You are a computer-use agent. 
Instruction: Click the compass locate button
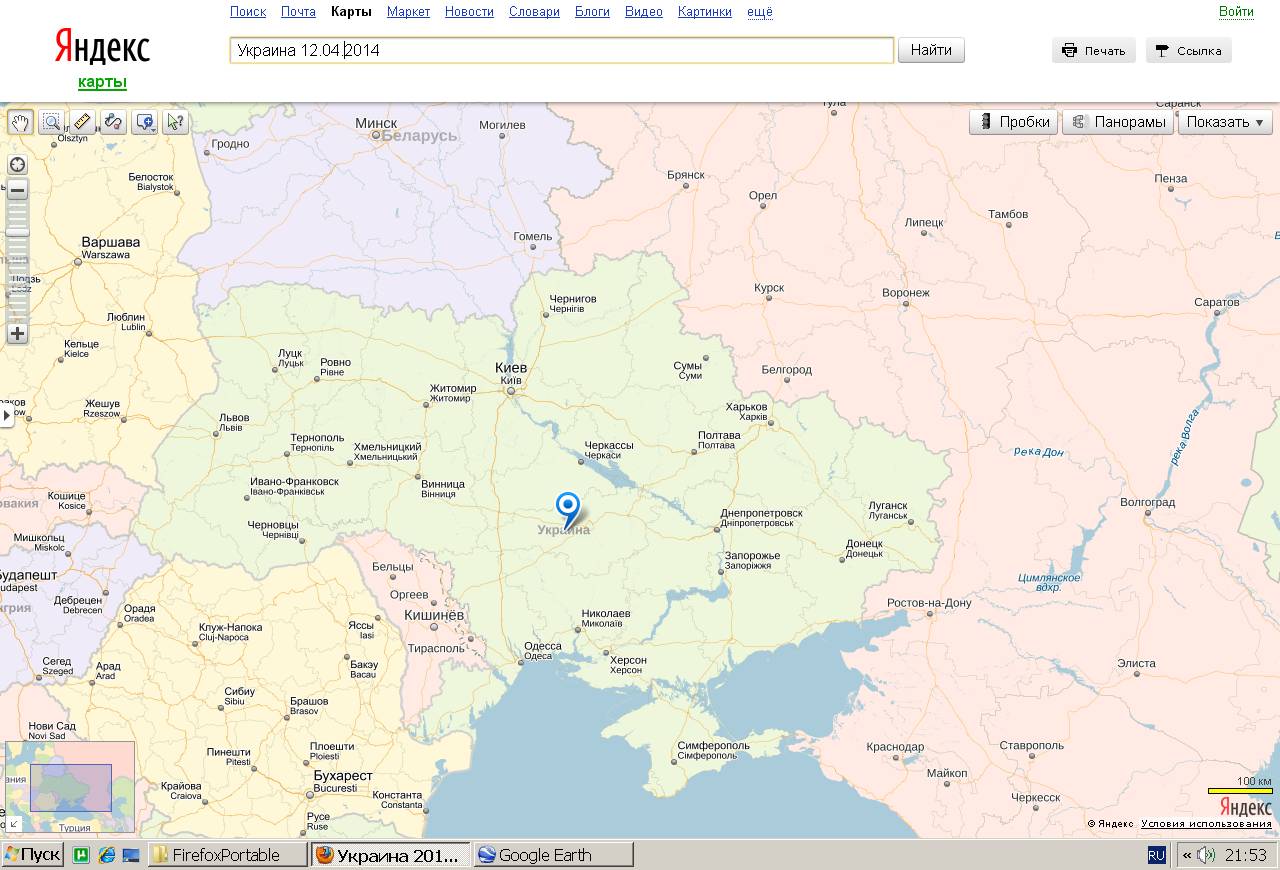pos(17,164)
